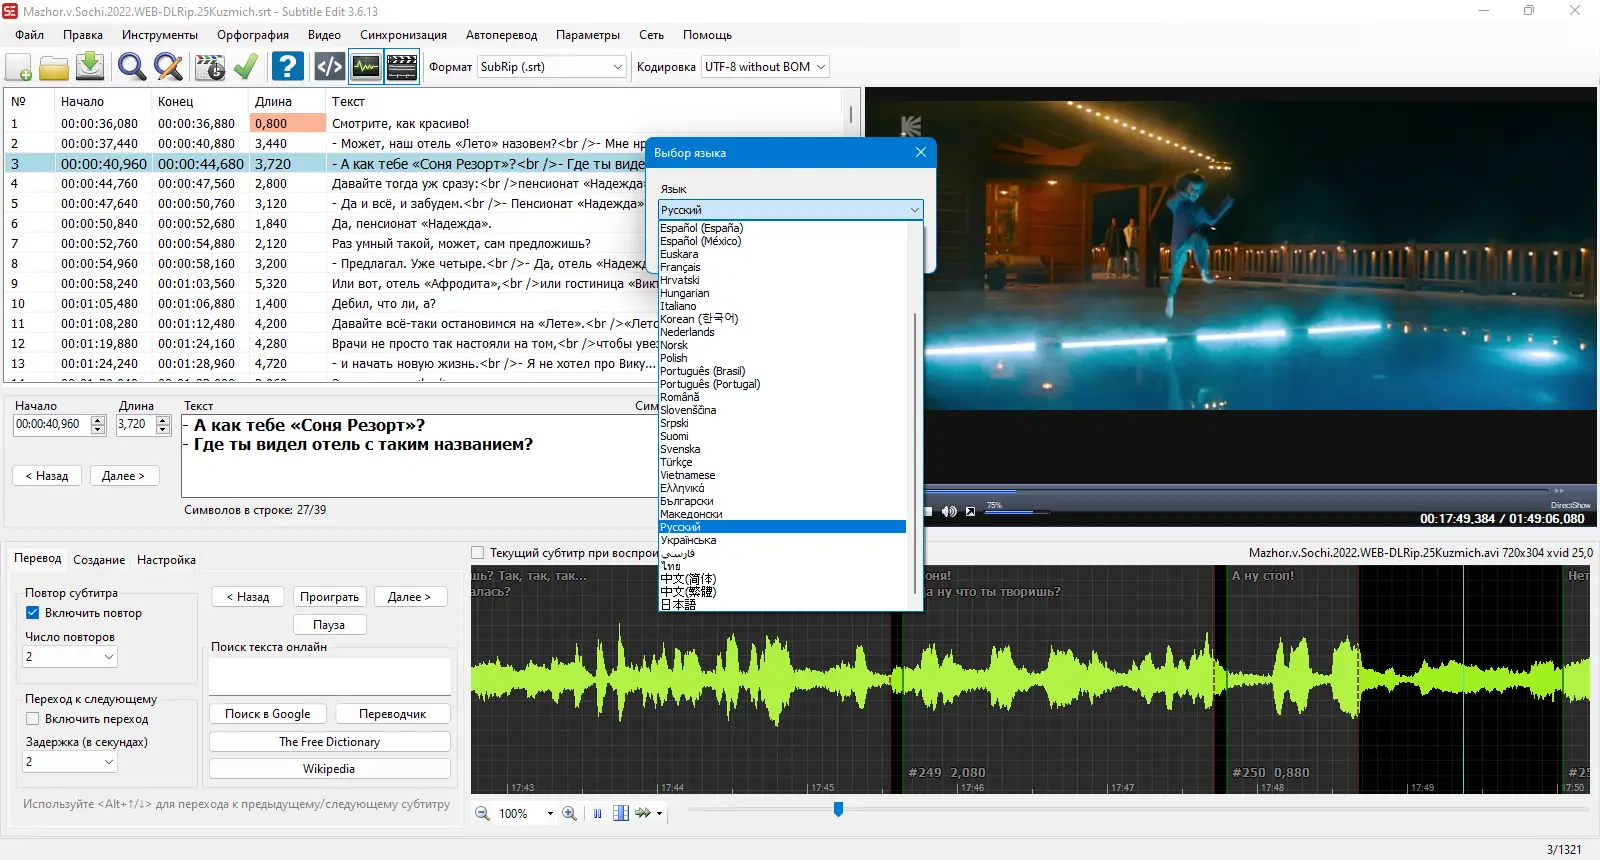Click the waveform position slider handle
1600x860 pixels.
(x=838, y=809)
